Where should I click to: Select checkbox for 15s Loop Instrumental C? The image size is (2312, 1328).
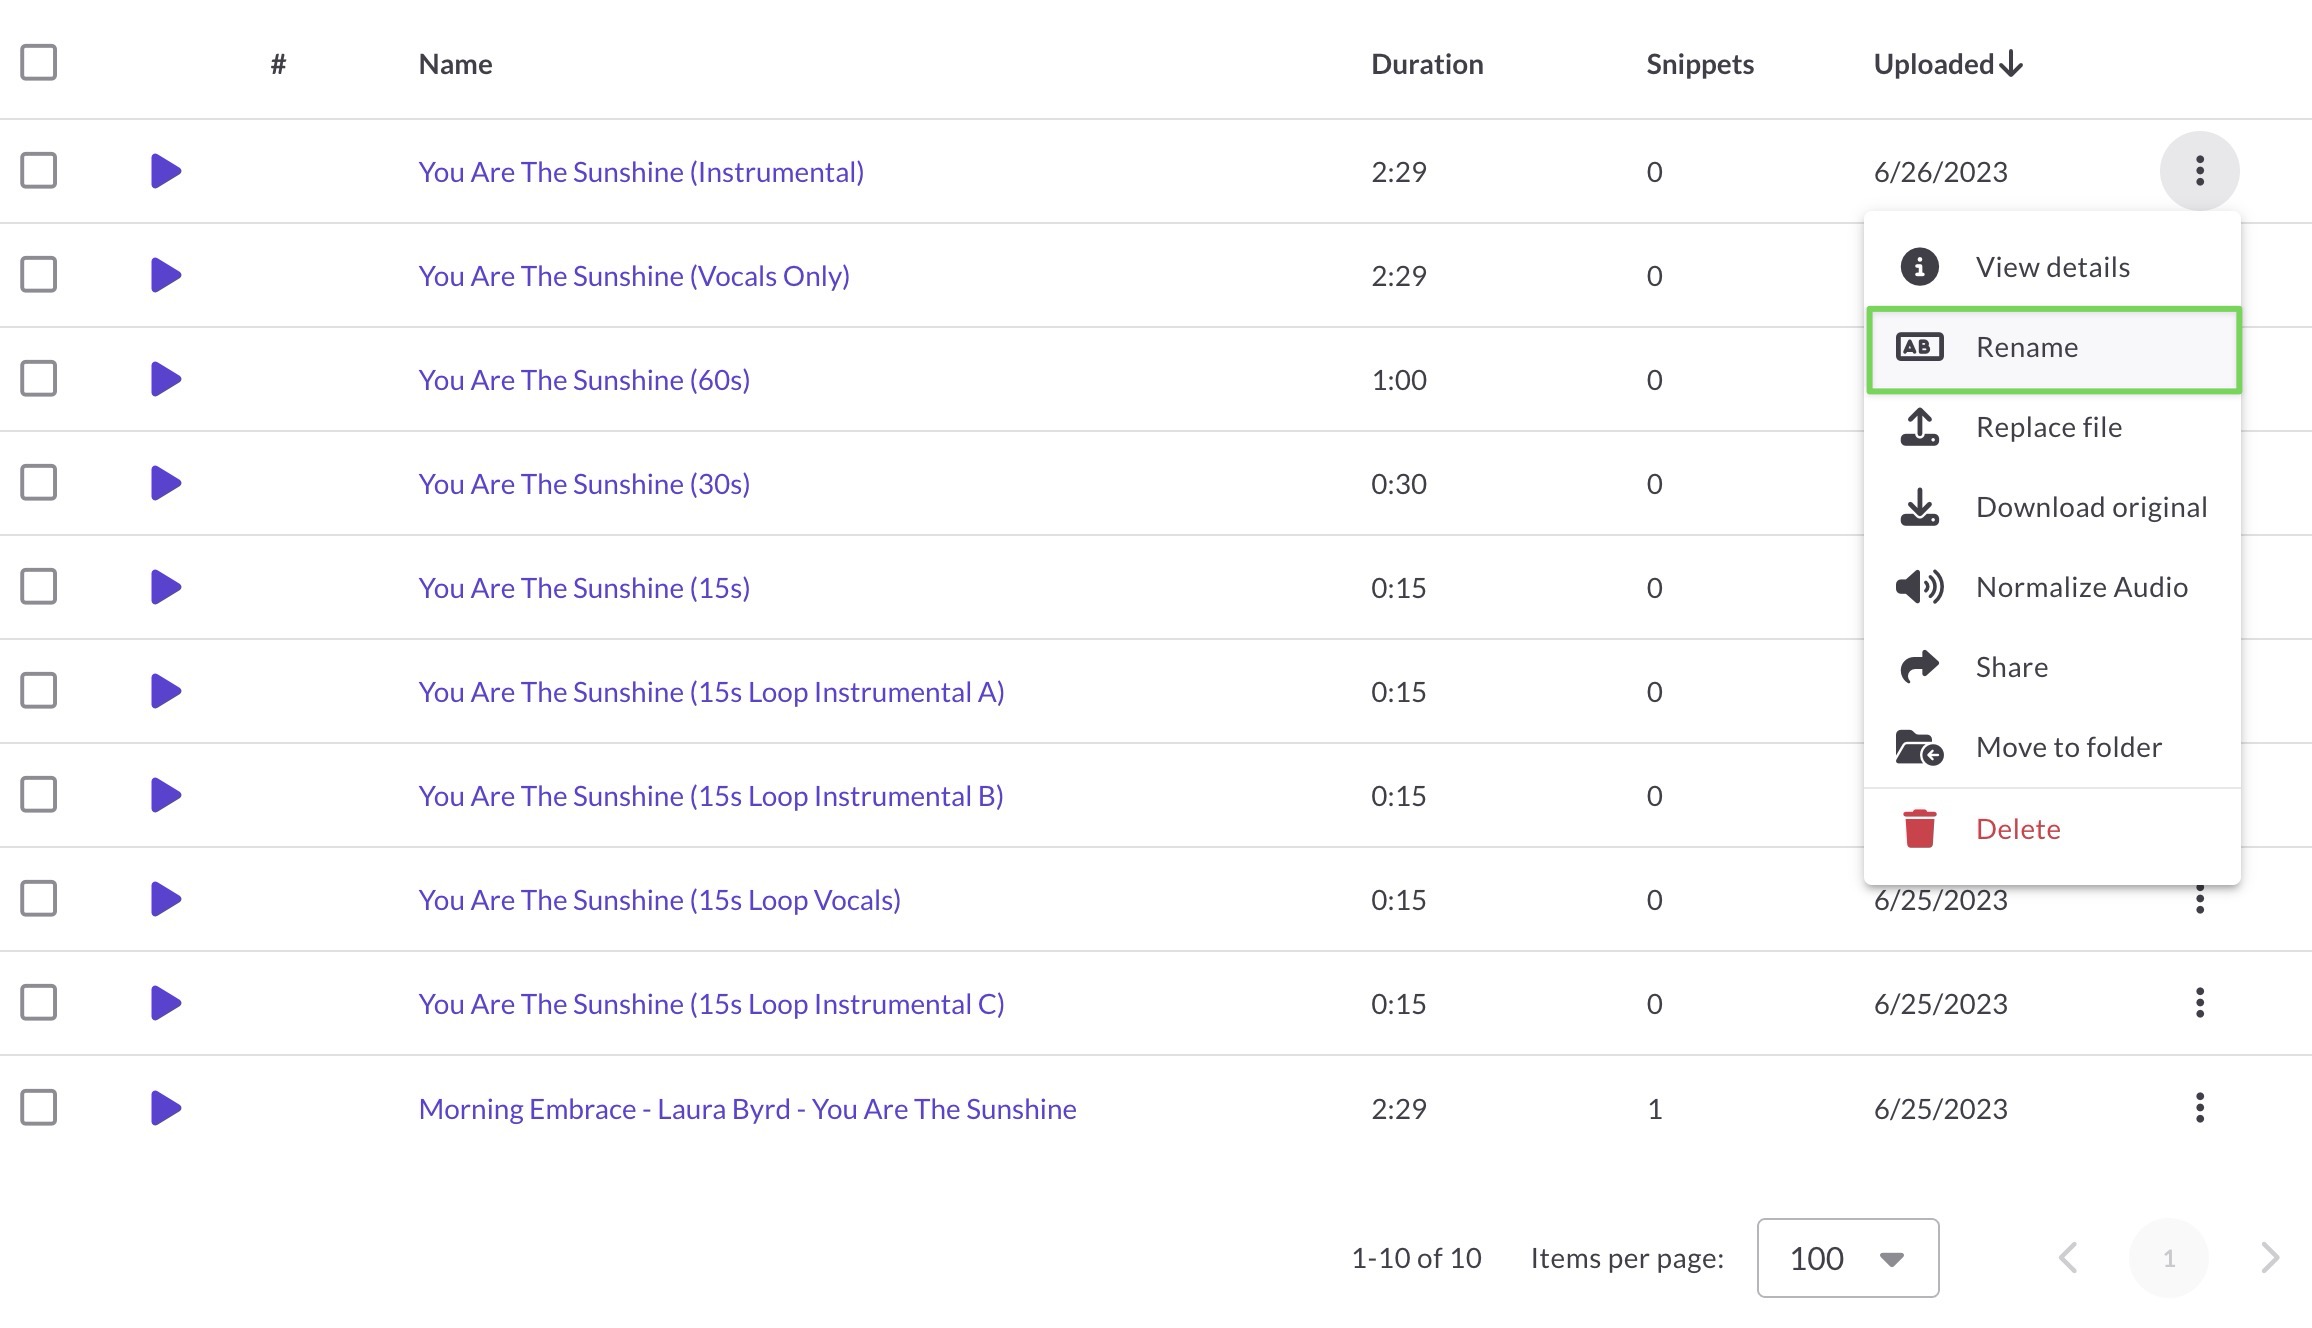[39, 1003]
